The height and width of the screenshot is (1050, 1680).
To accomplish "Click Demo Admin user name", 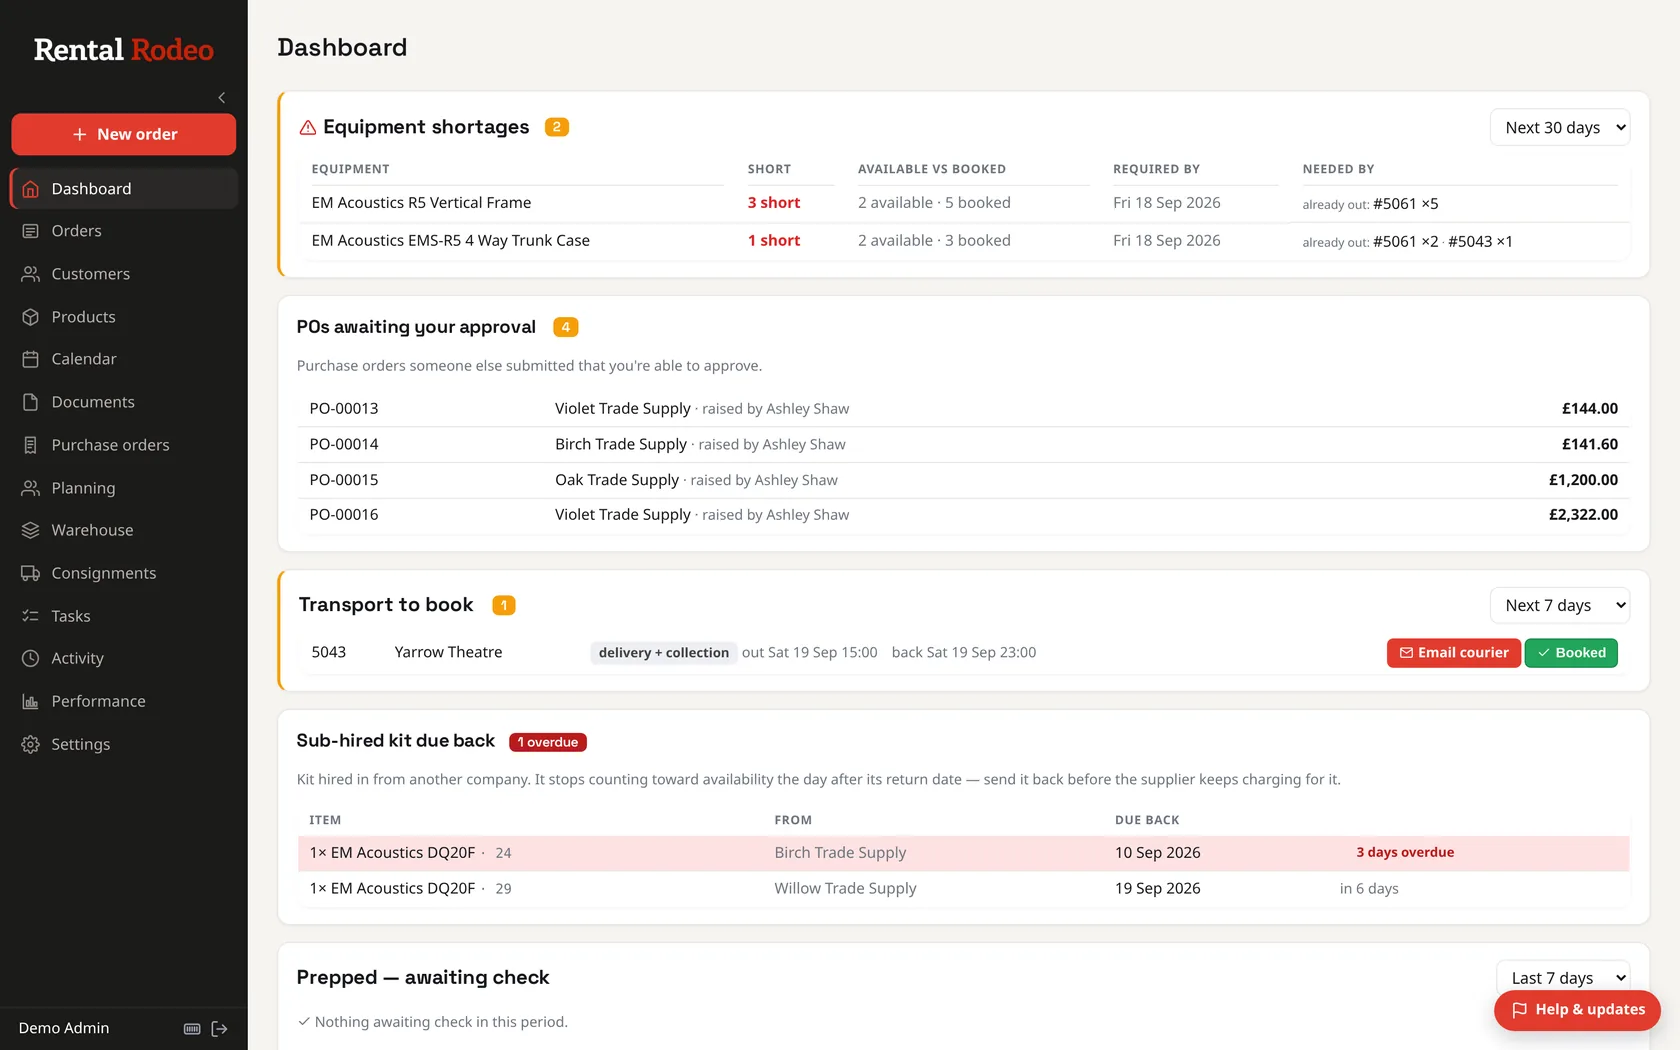I will tap(64, 1028).
